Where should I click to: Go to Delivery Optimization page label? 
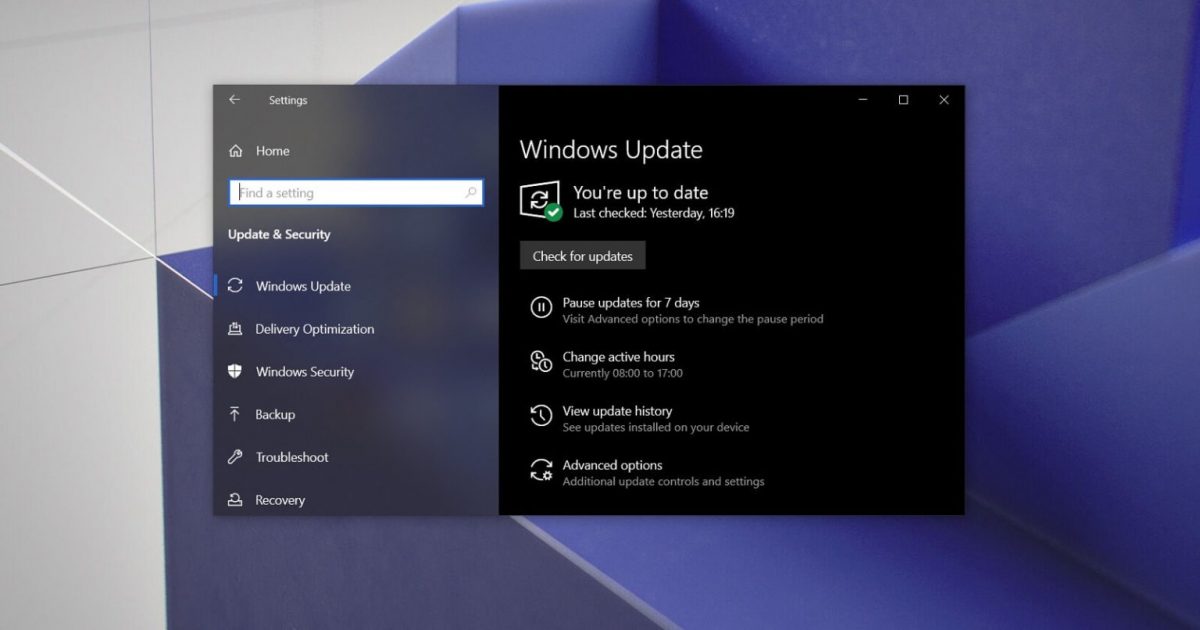(315, 329)
